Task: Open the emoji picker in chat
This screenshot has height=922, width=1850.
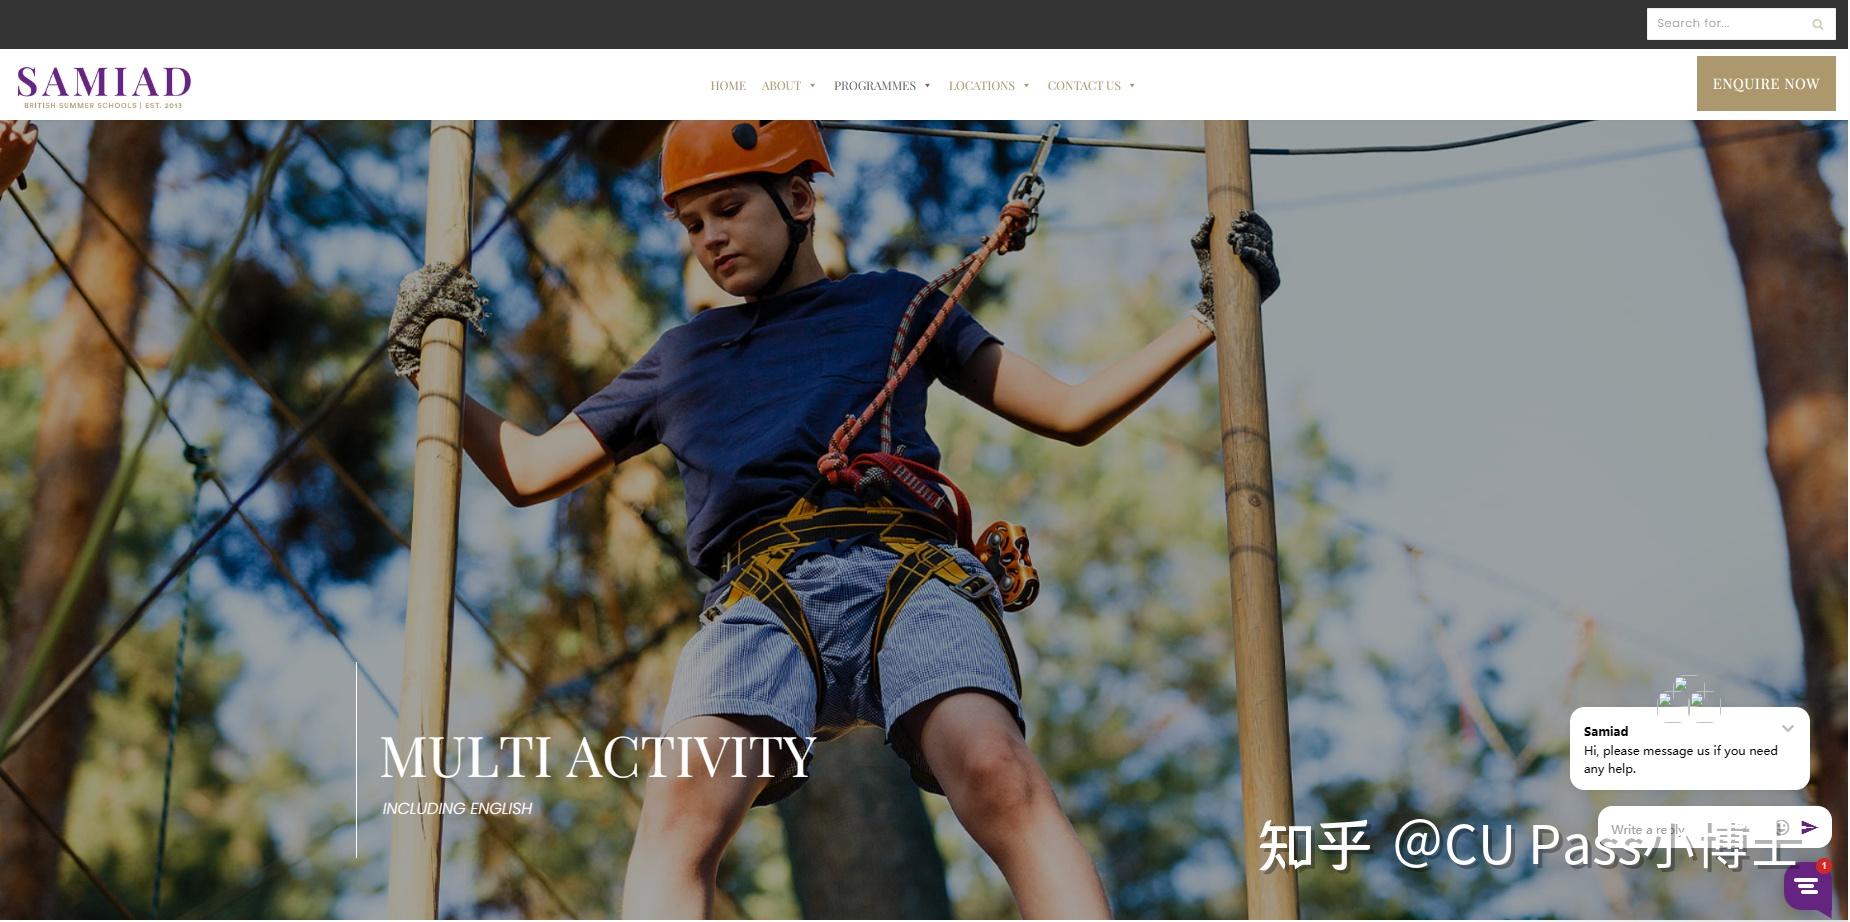Action: point(1782,827)
